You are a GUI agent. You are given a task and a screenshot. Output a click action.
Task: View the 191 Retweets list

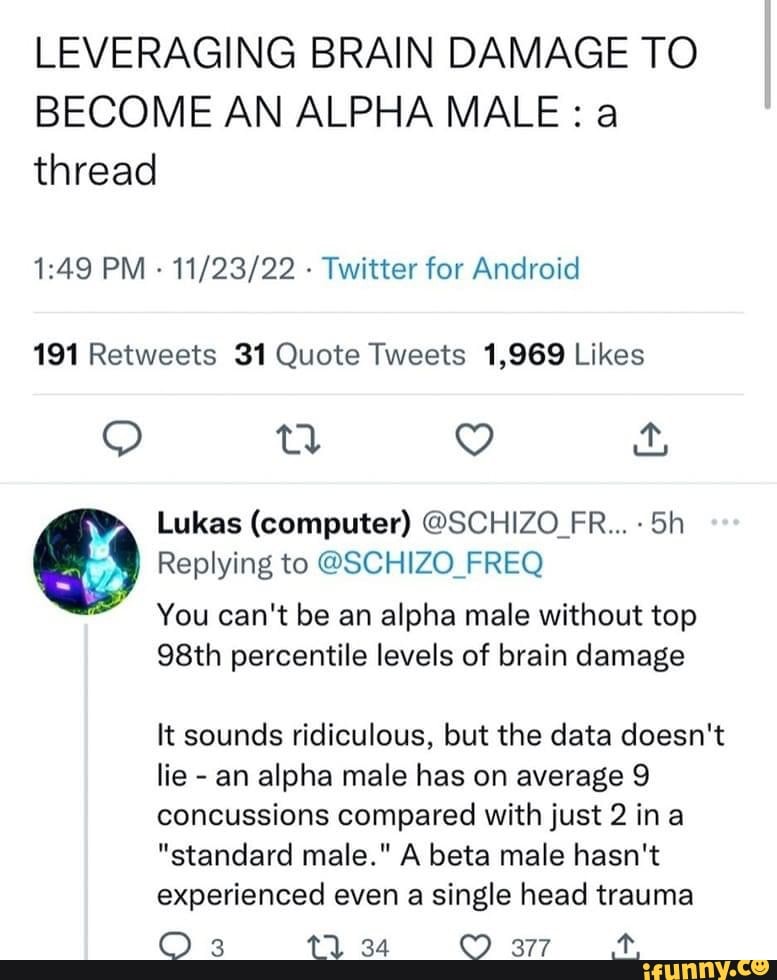click(124, 354)
